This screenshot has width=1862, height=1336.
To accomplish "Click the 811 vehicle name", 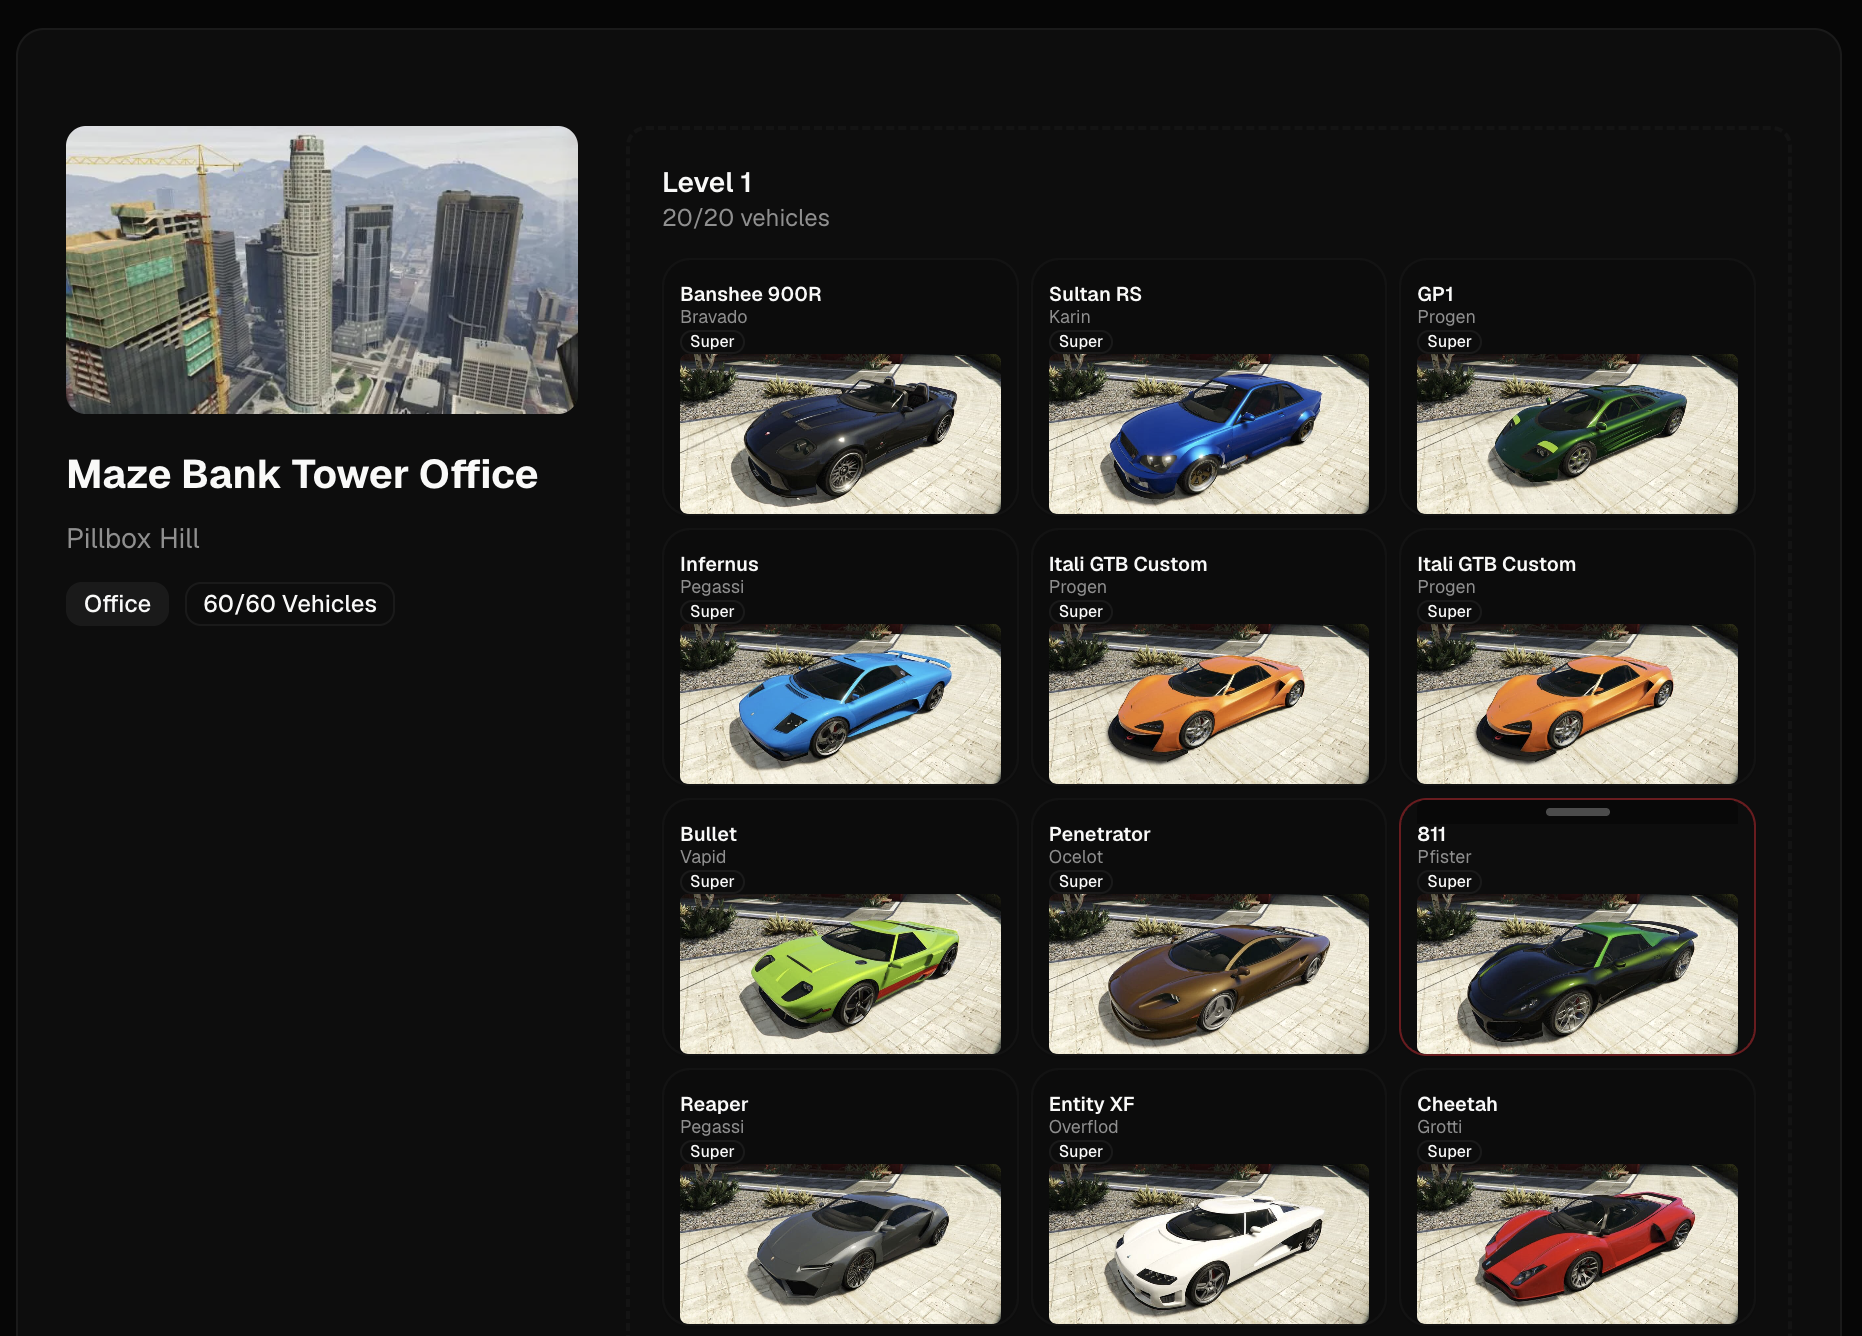I will point(1431,834).
